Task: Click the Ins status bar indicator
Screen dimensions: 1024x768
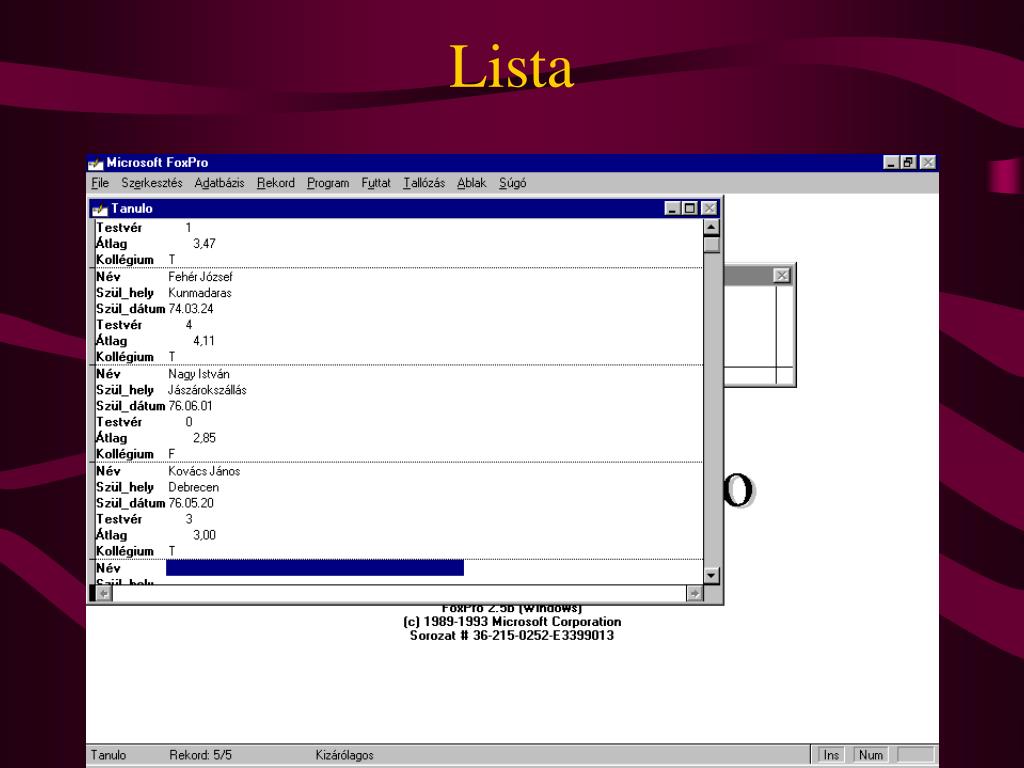Action: pyautogui.click(x=831, y=755)
